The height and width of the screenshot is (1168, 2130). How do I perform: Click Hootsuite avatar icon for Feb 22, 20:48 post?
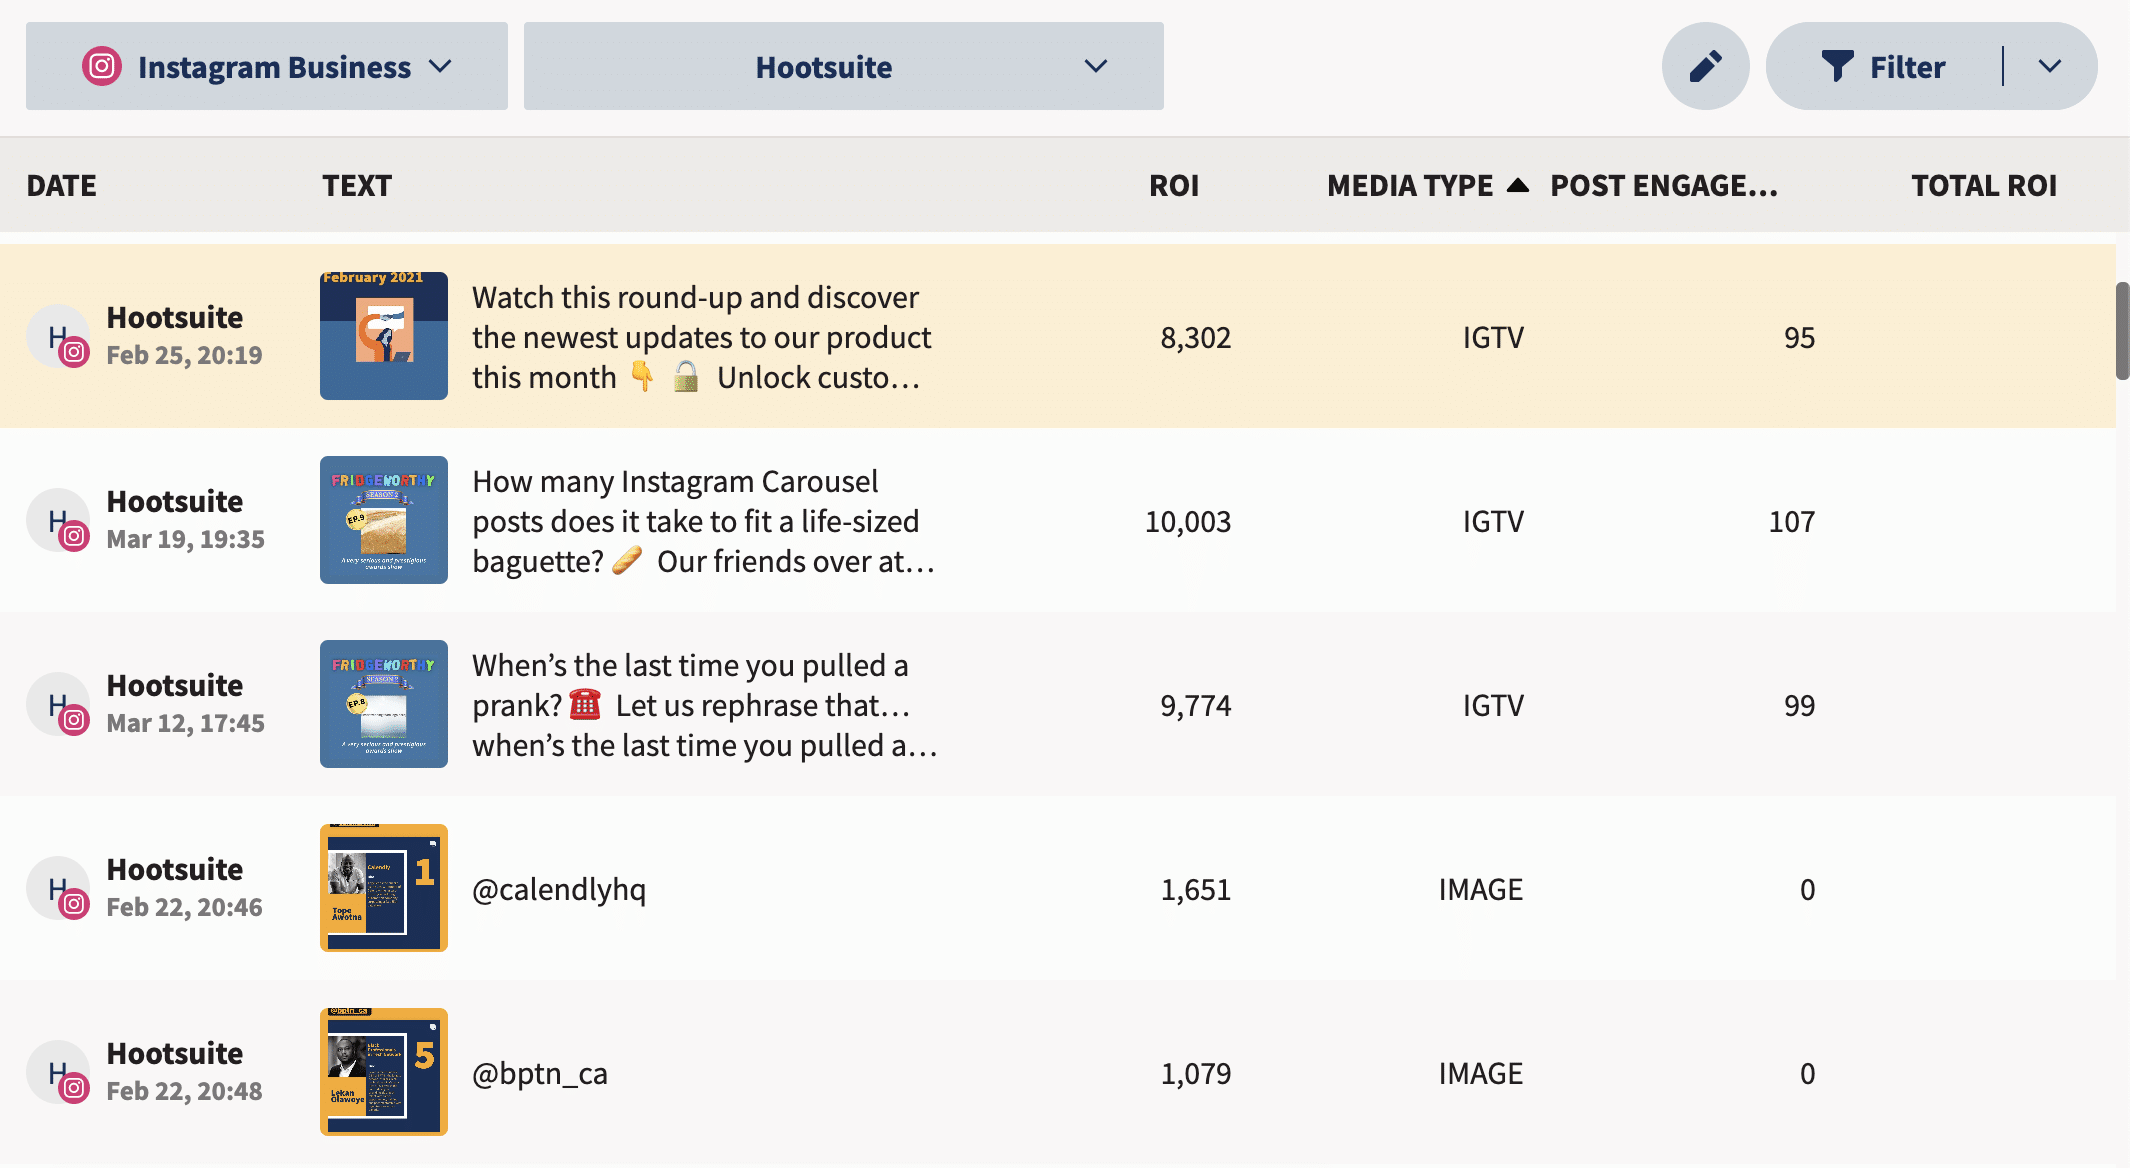coord(58,1072)
